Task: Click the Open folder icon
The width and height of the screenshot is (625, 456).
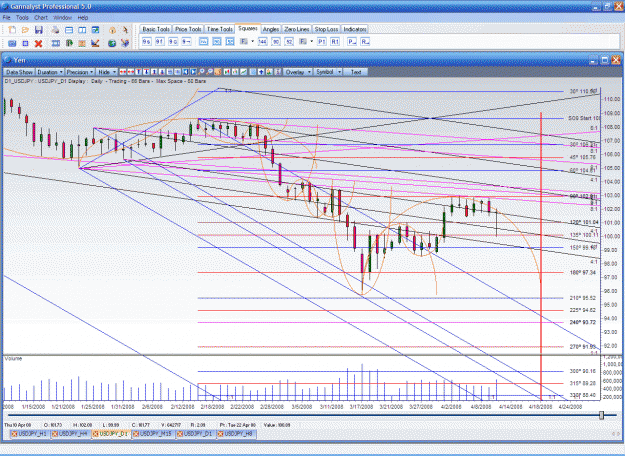Action: 25,30
